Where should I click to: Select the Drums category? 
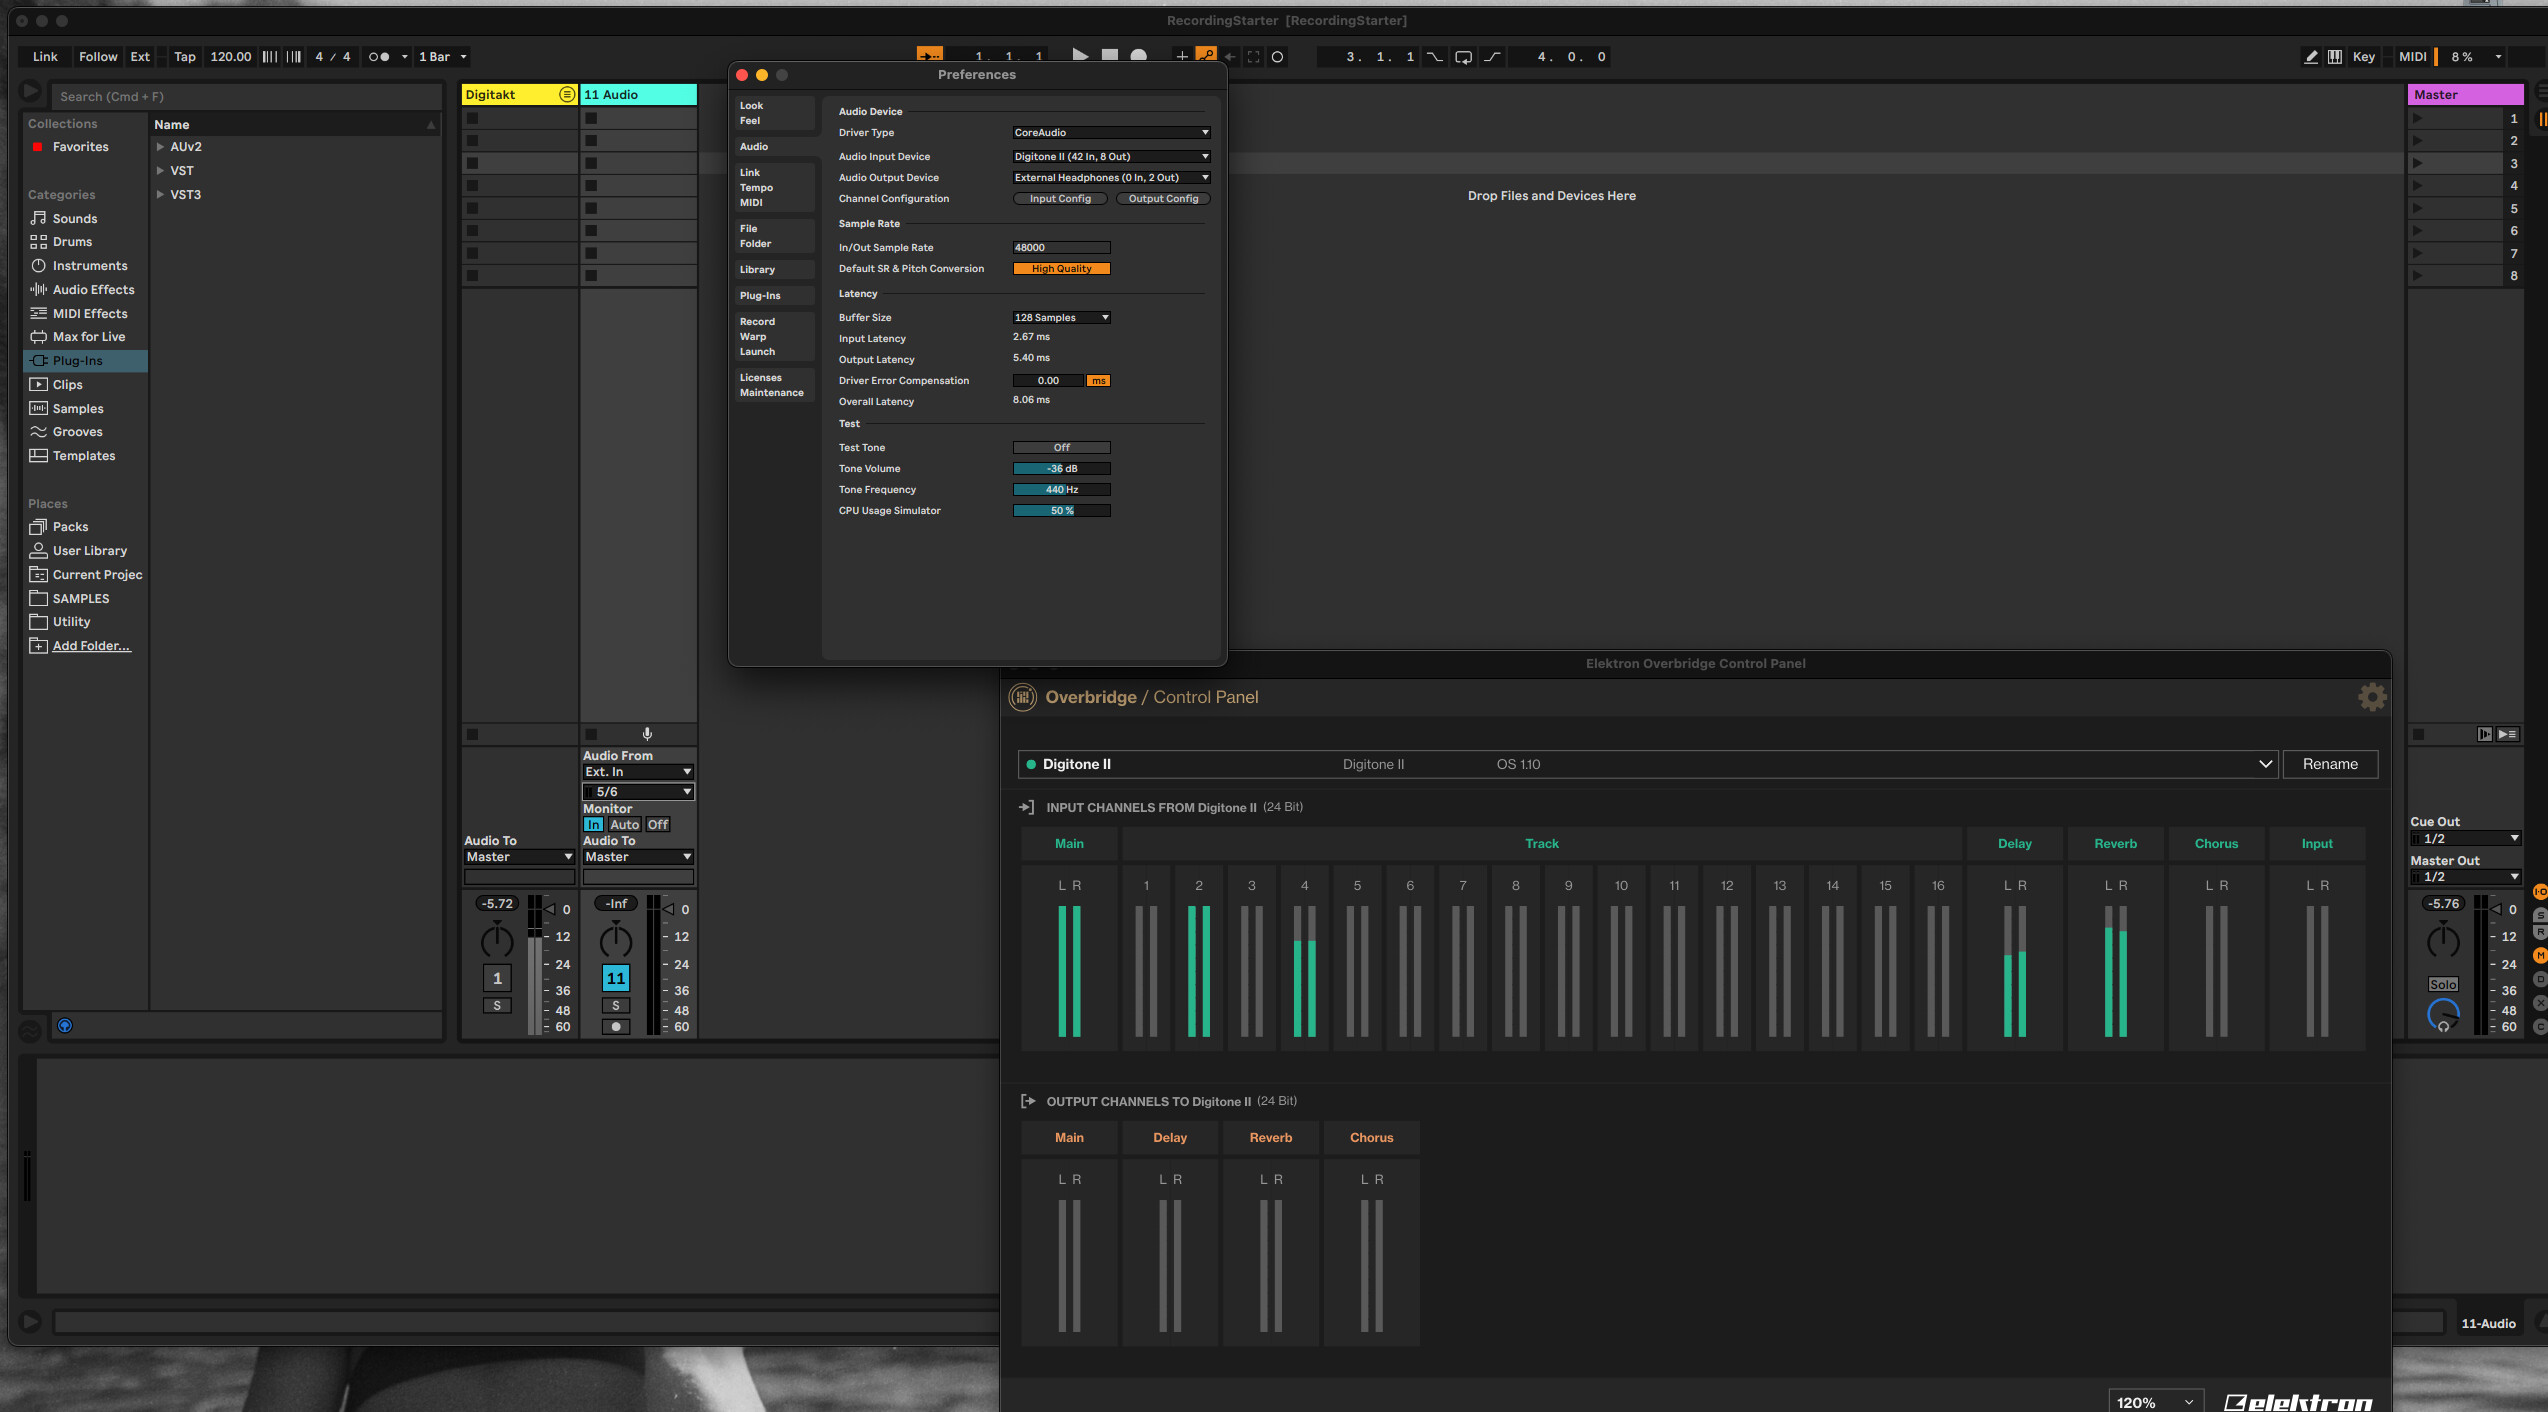tap(72, 241)
